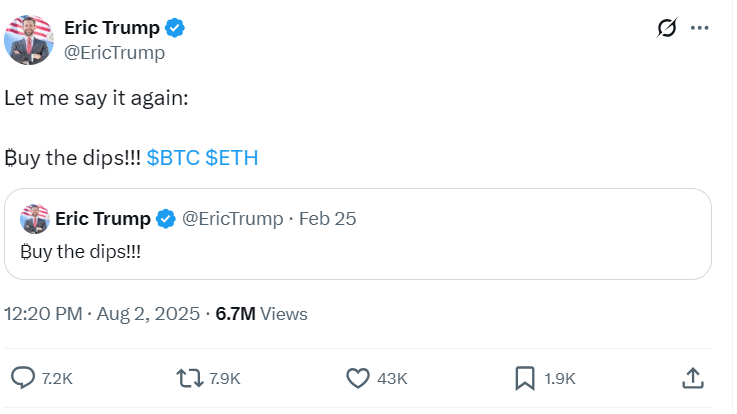This screenshot has width=737, height=414.
Task: Click the Eric Trump display name
Action: coord(111,28)
